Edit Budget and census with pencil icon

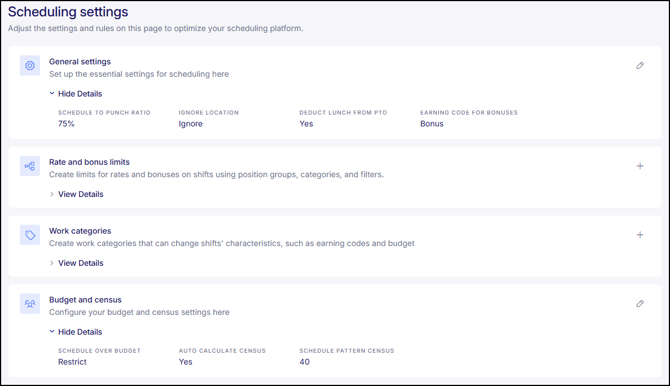click(640, 303)
